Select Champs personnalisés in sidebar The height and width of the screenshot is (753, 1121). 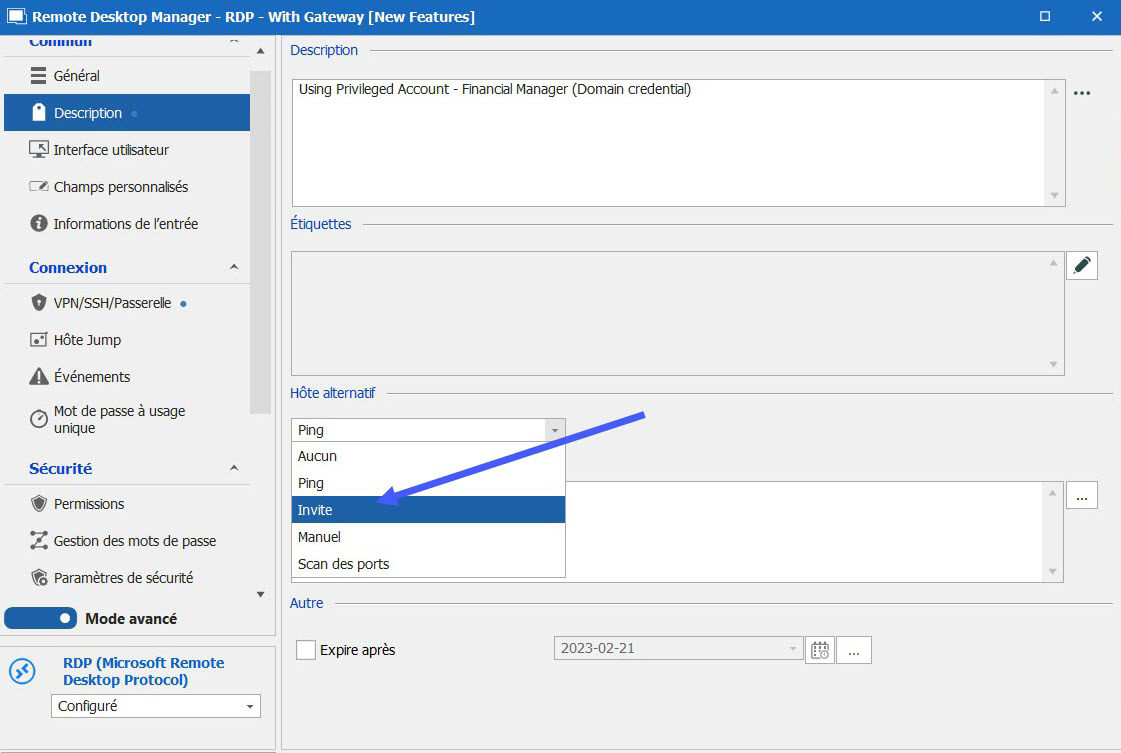[x=120, y=187]
